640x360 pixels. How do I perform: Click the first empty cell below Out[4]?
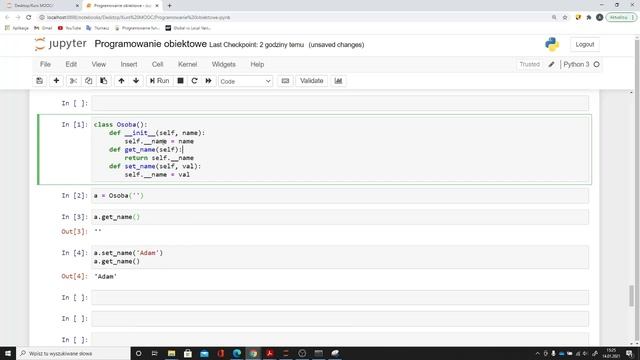tap(340, 298)
